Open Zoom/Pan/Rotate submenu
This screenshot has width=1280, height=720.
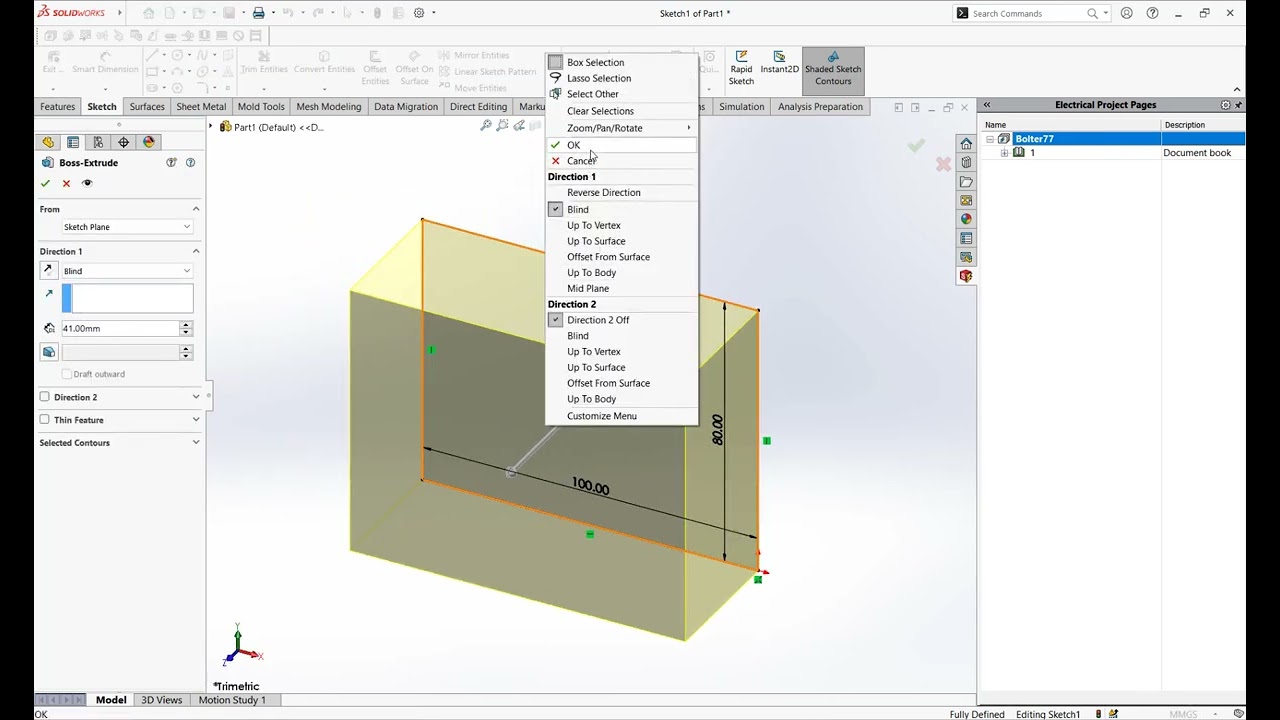tap(621, 128)
